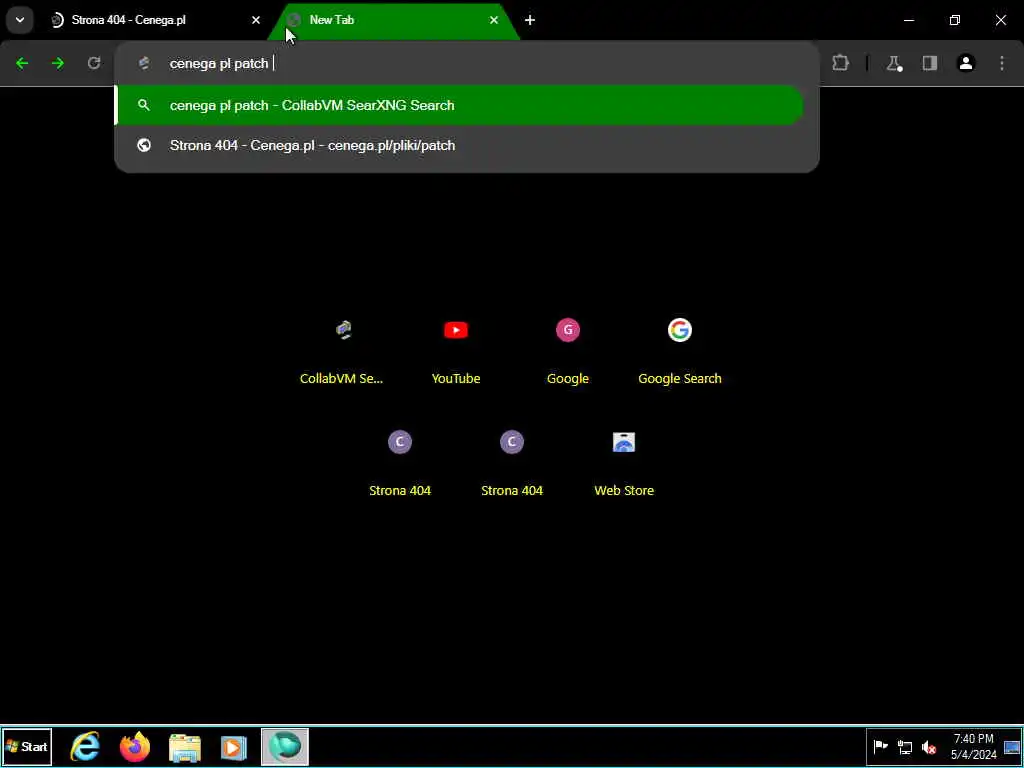Open File Explorer folder in taskbar

click(x=185, y=746)
